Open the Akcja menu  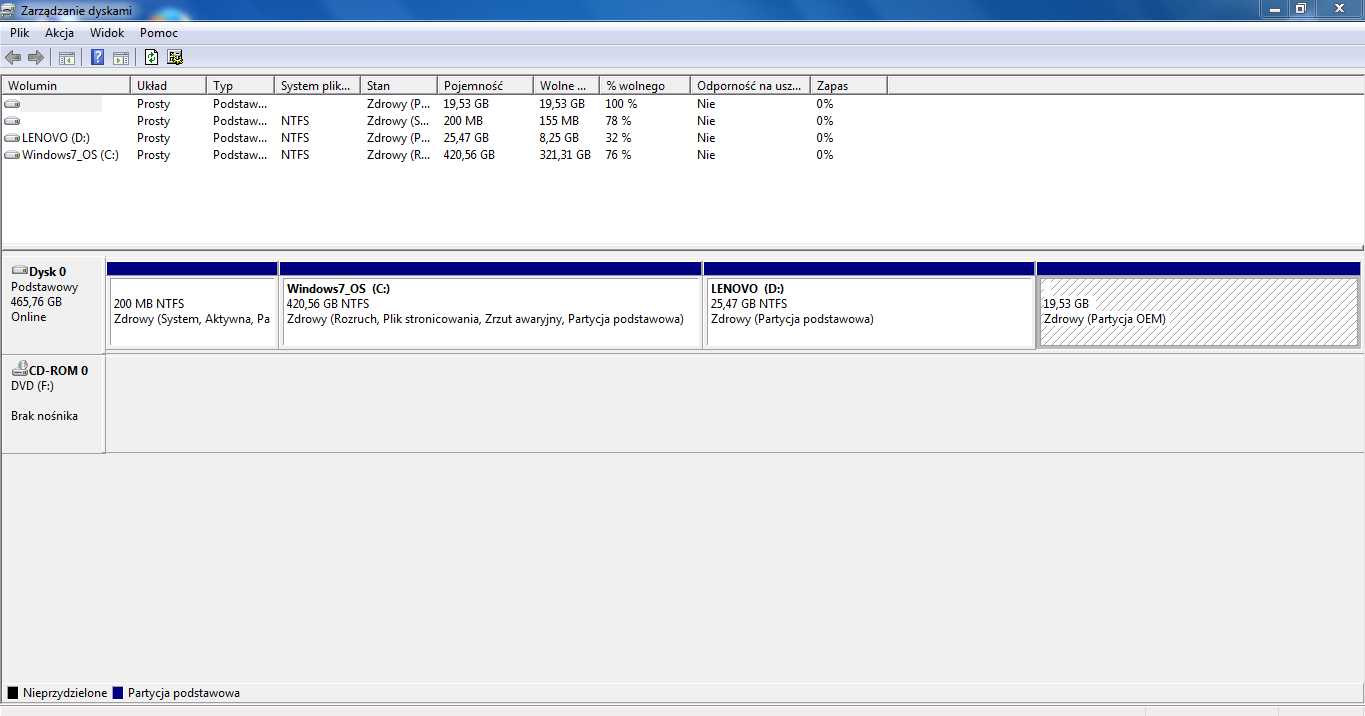point(60,33)
